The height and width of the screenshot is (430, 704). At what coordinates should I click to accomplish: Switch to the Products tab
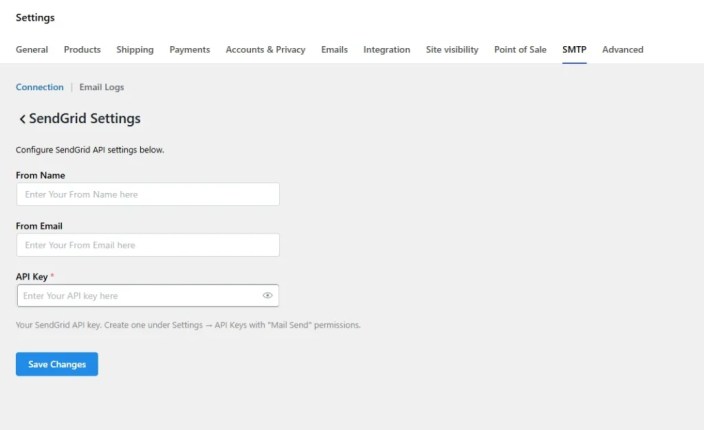(82, 49)
